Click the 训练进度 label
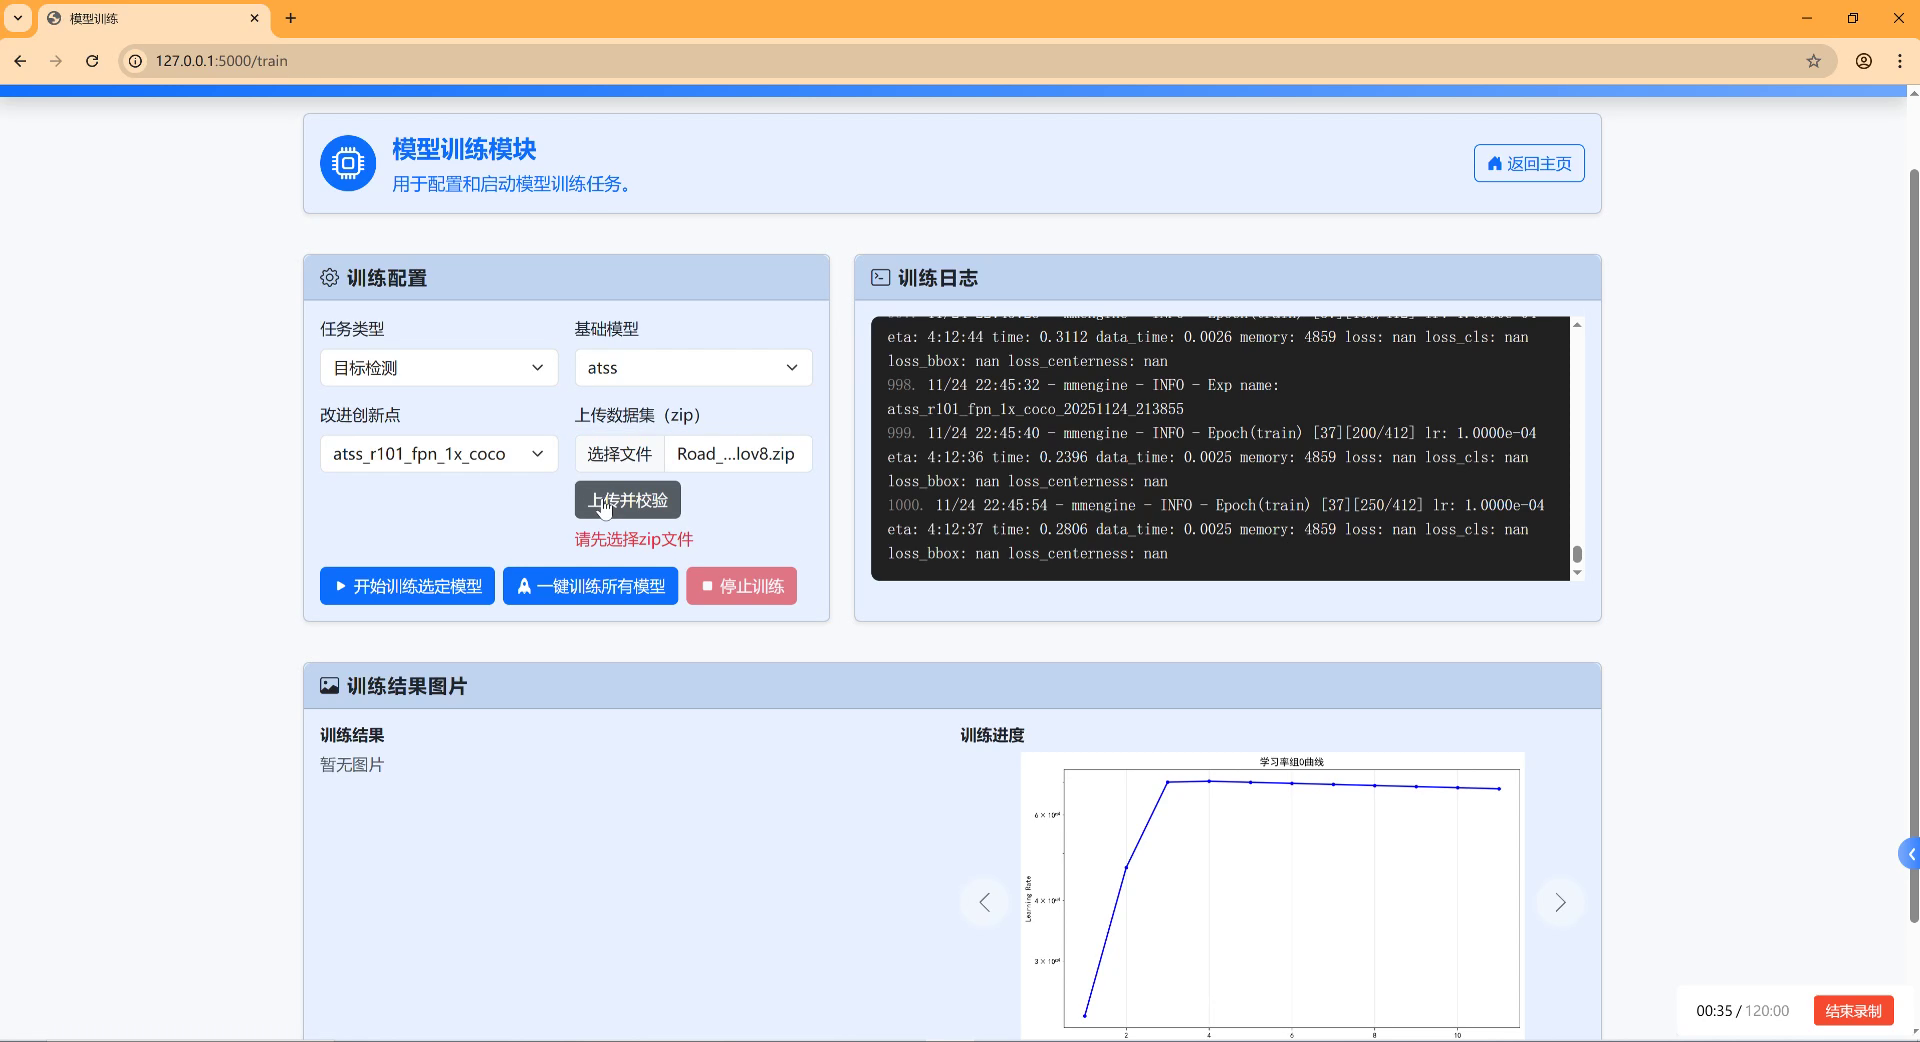This screenshot has width=1920, height=1042. click(992, 735)
